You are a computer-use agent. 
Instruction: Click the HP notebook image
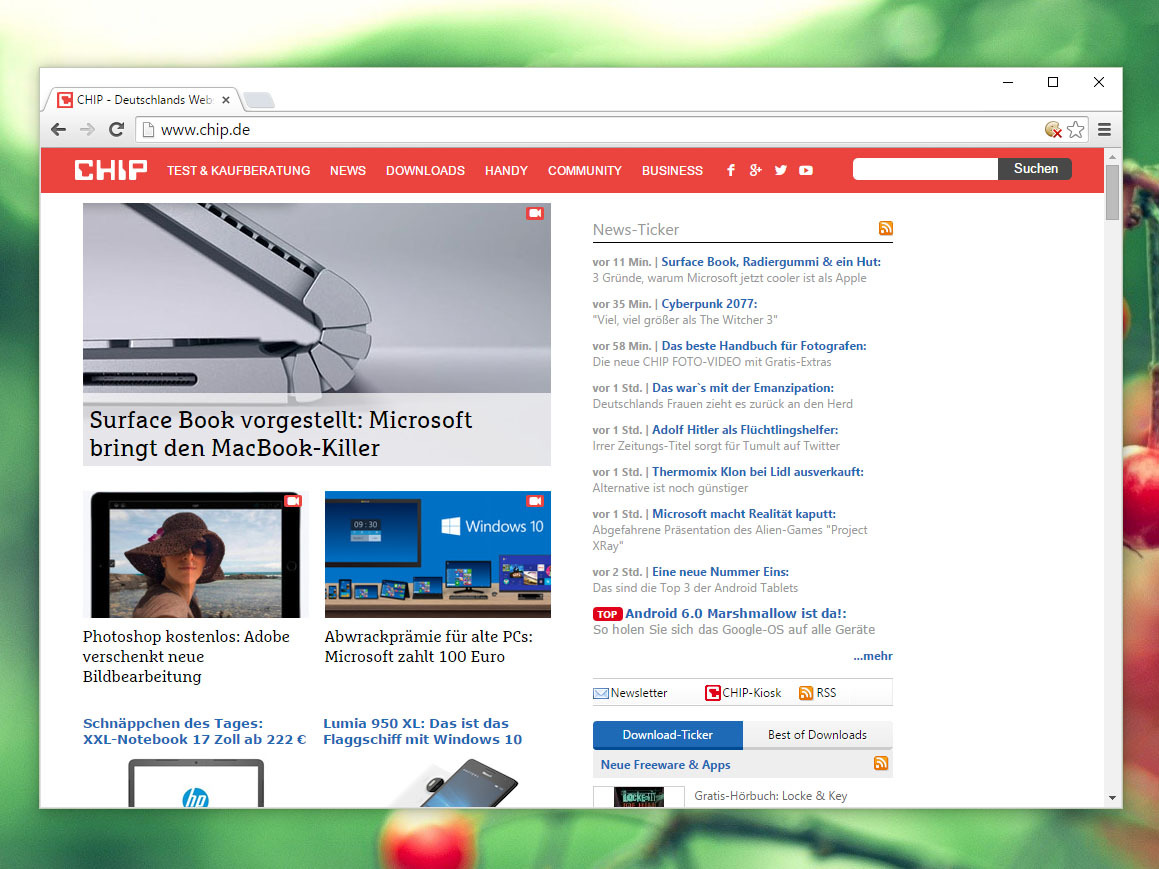[196, 783]
